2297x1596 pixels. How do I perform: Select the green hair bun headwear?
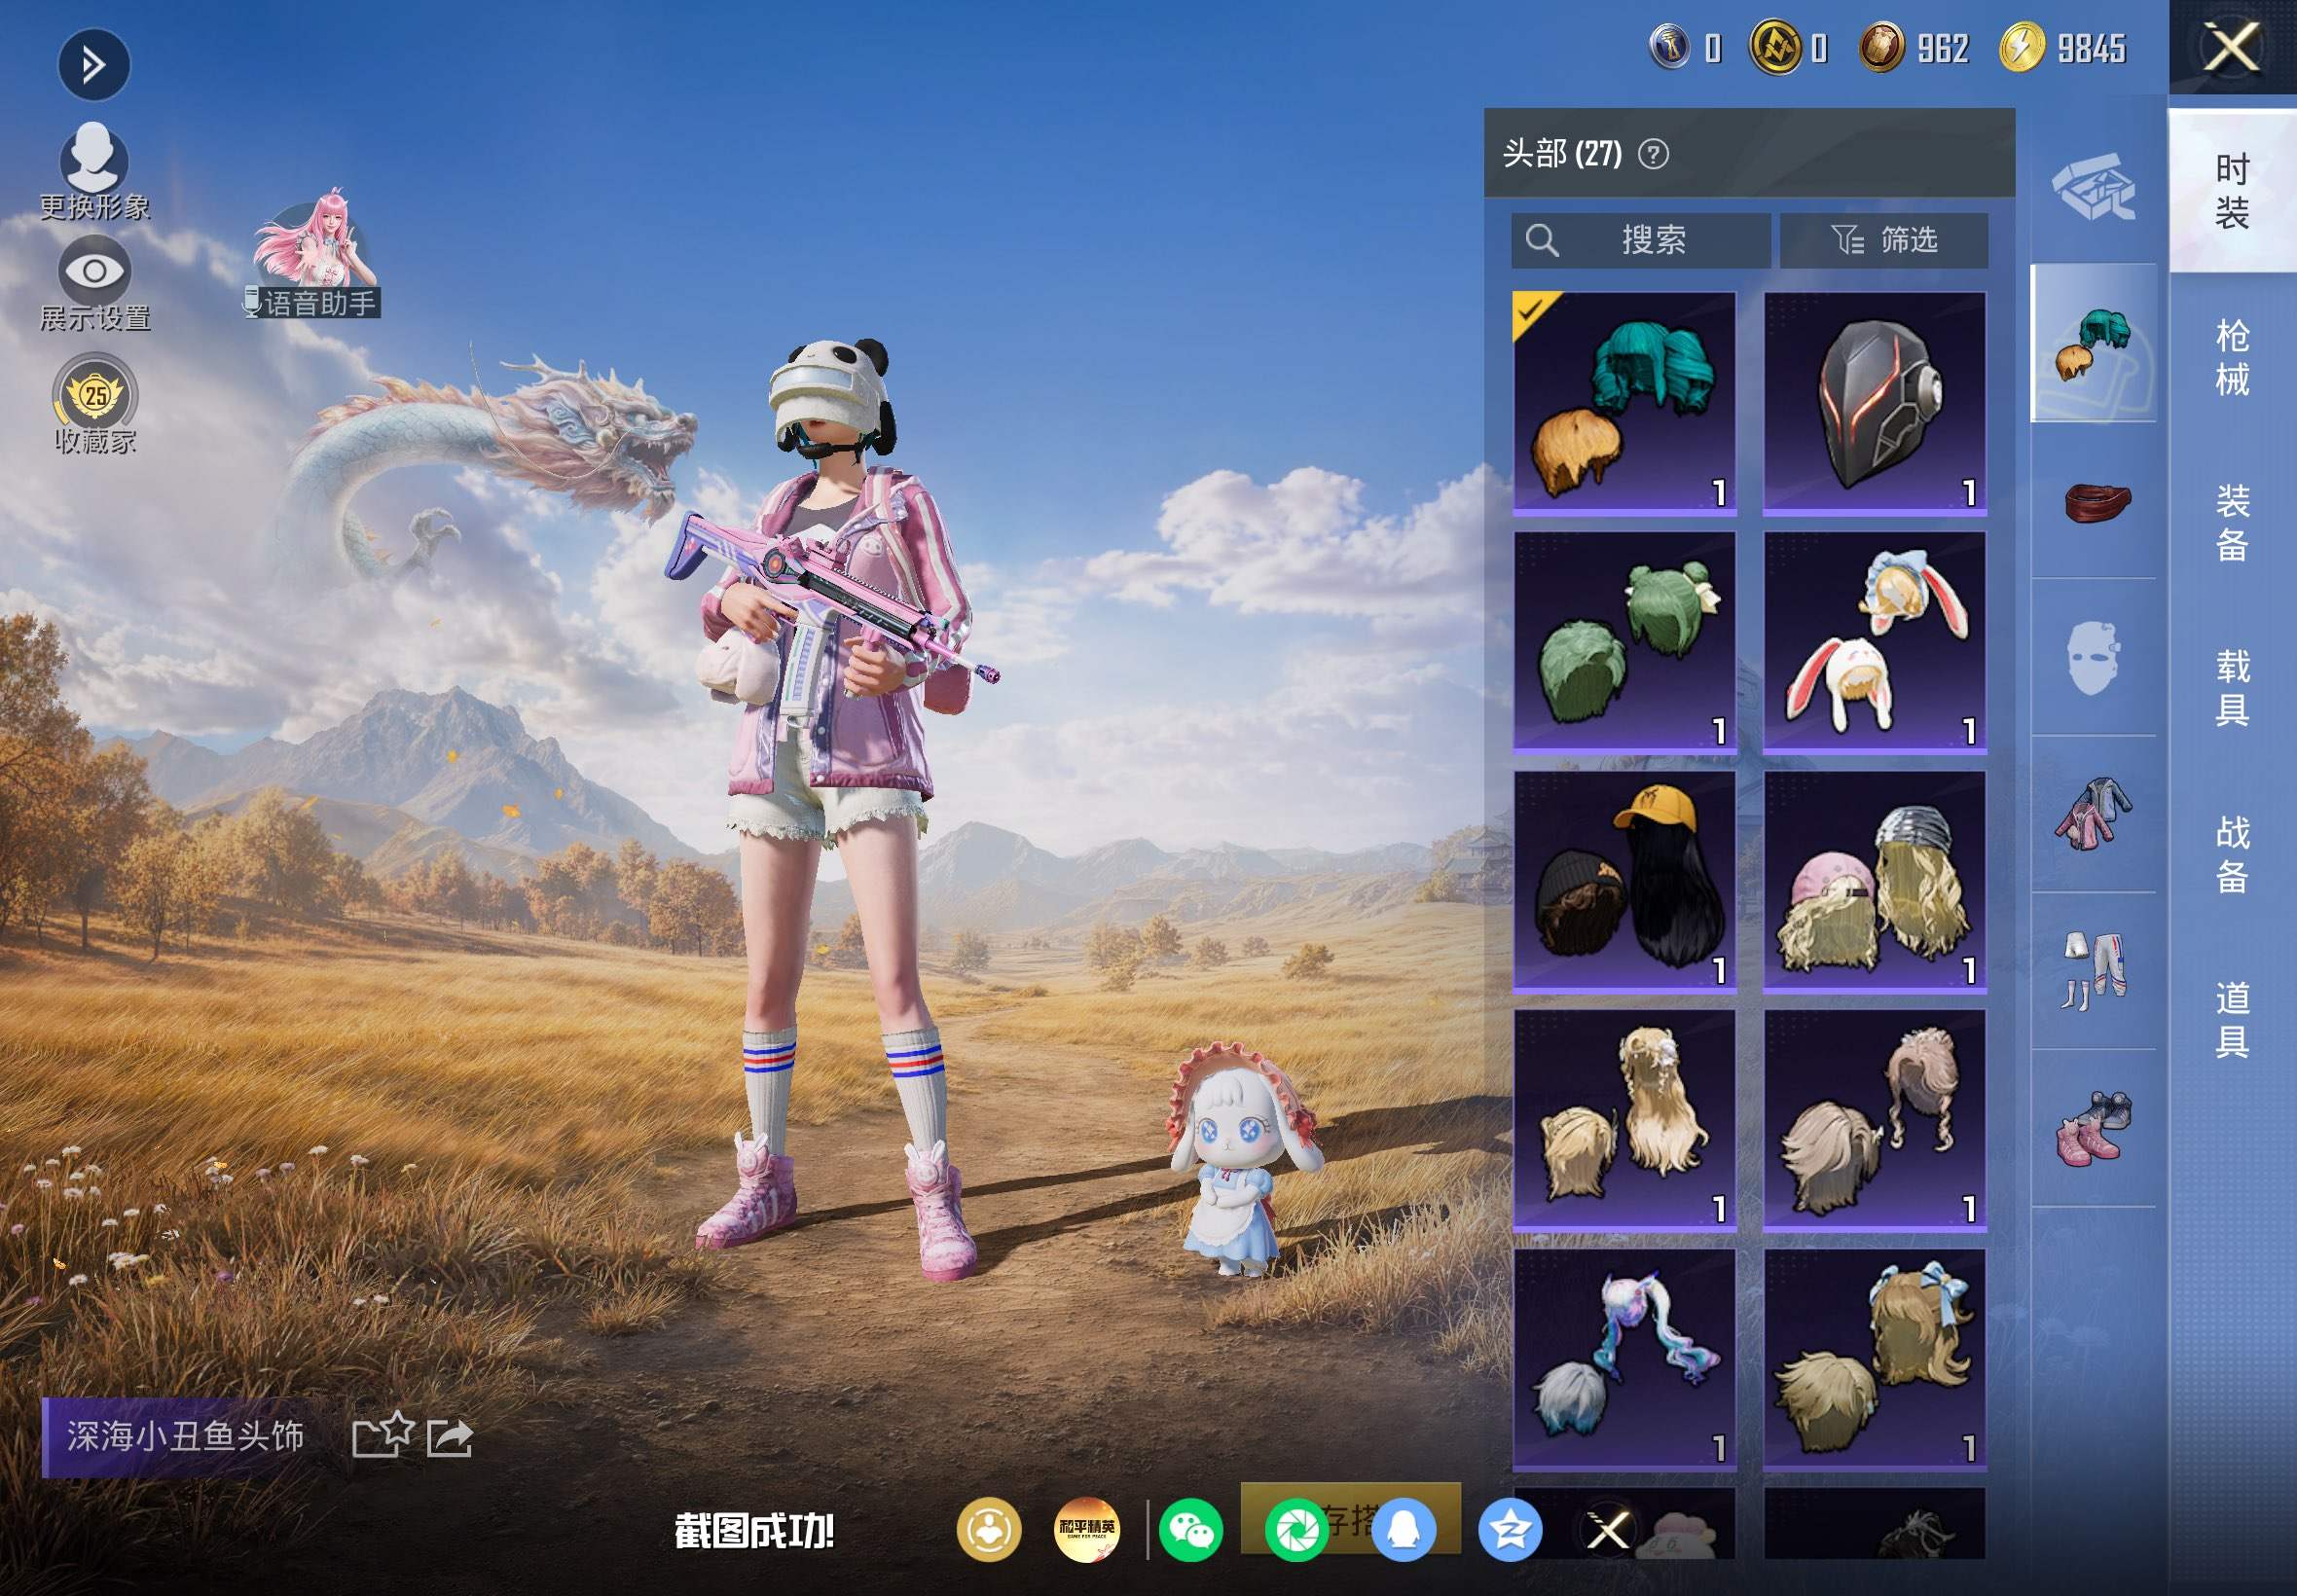[x=1624, y=641]
